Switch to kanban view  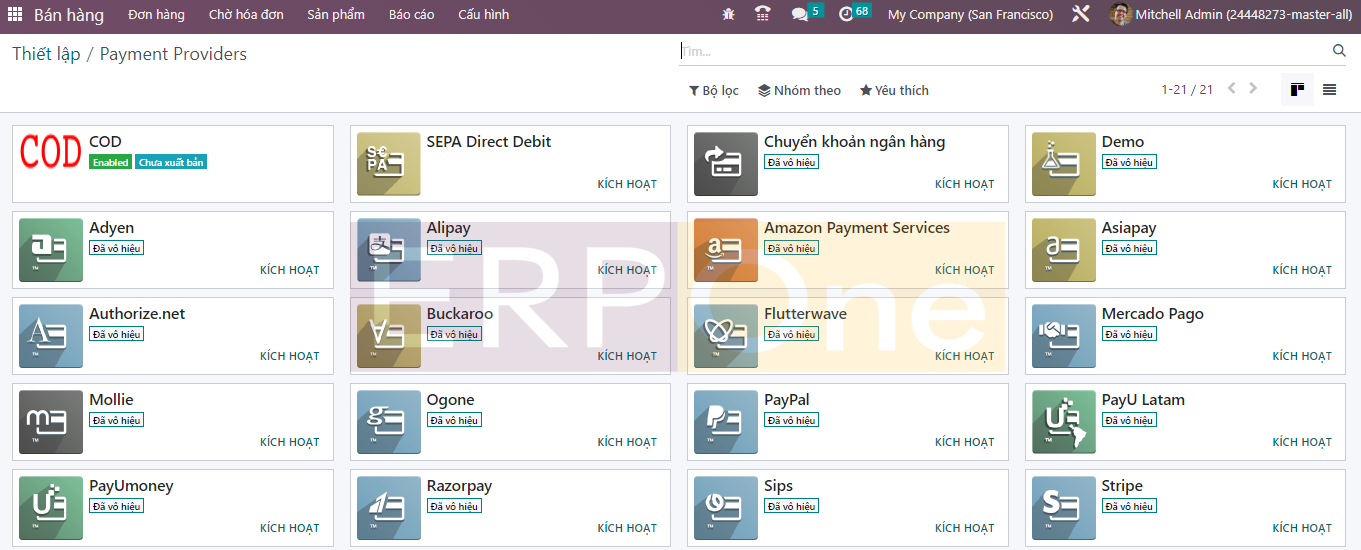(x=1297, y=90)
